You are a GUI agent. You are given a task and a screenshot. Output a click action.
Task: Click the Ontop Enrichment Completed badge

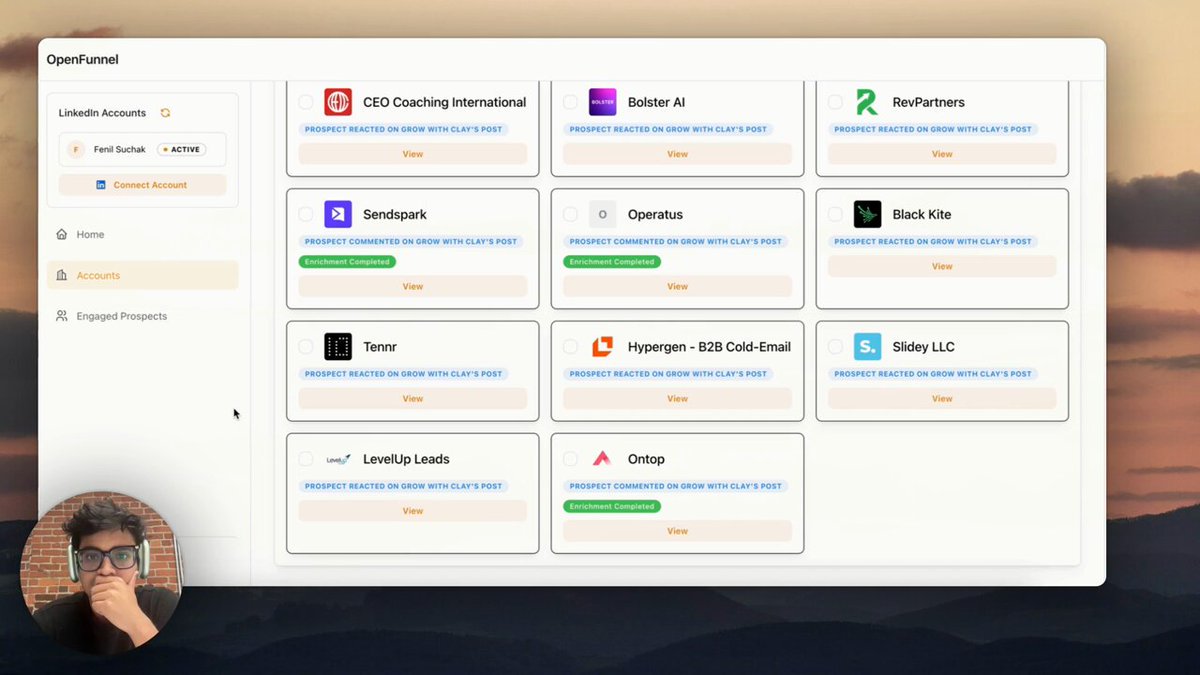(x=612, y=506)
